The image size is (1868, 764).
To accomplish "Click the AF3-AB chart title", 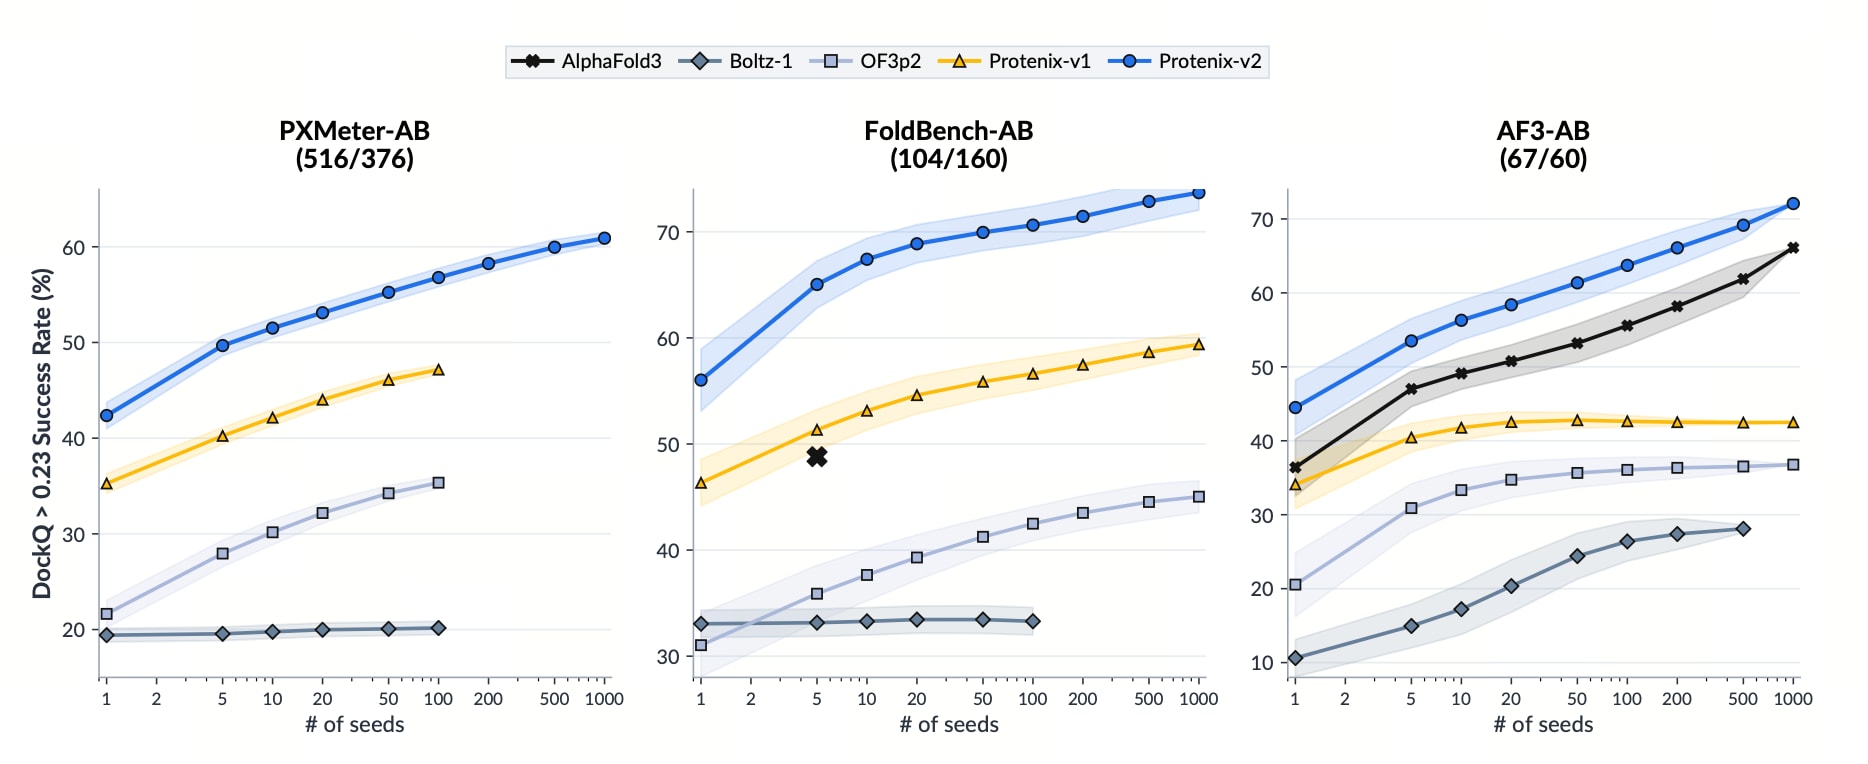I will pos(1543,144).
